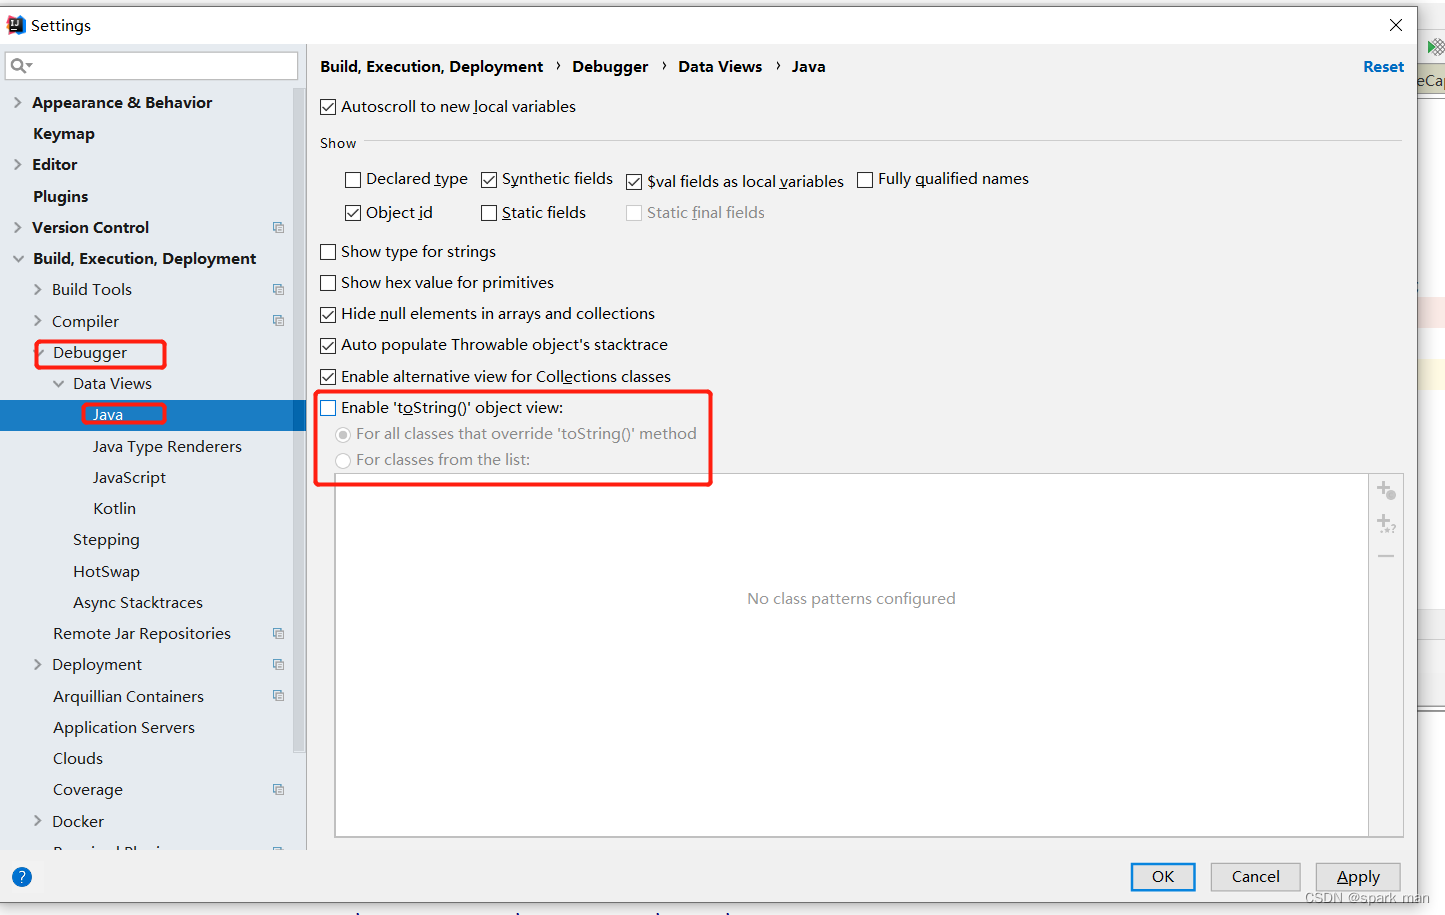Uncheck Synthetic fields
1445x915 pixels.
[x=489, y=180]
